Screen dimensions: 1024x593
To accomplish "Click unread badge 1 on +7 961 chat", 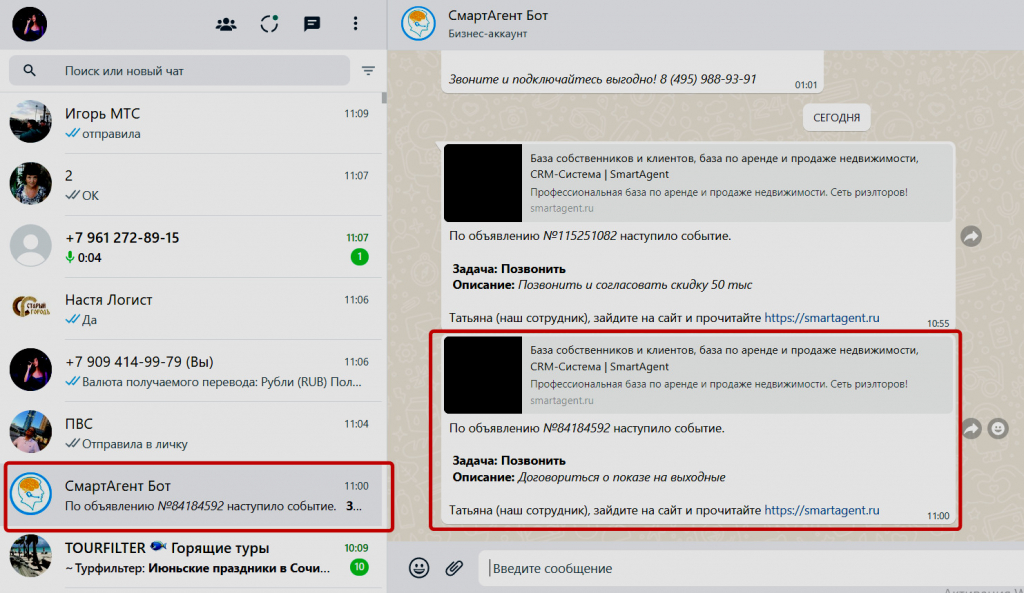I will pos(359,257).
